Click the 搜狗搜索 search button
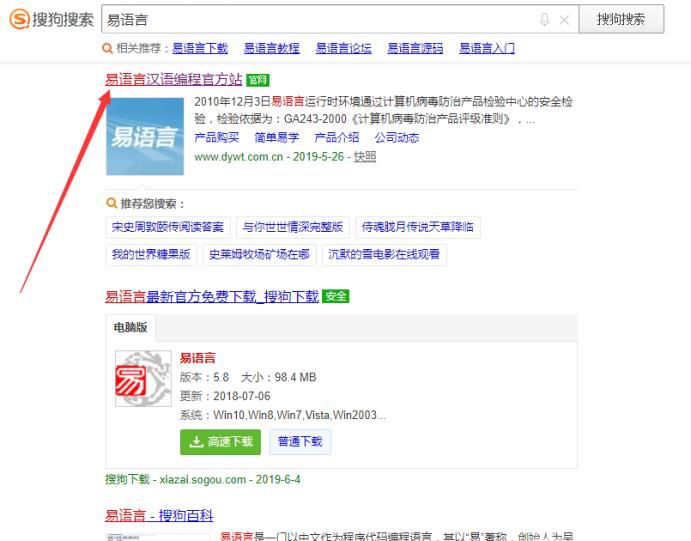 click(x=621, y=19)
